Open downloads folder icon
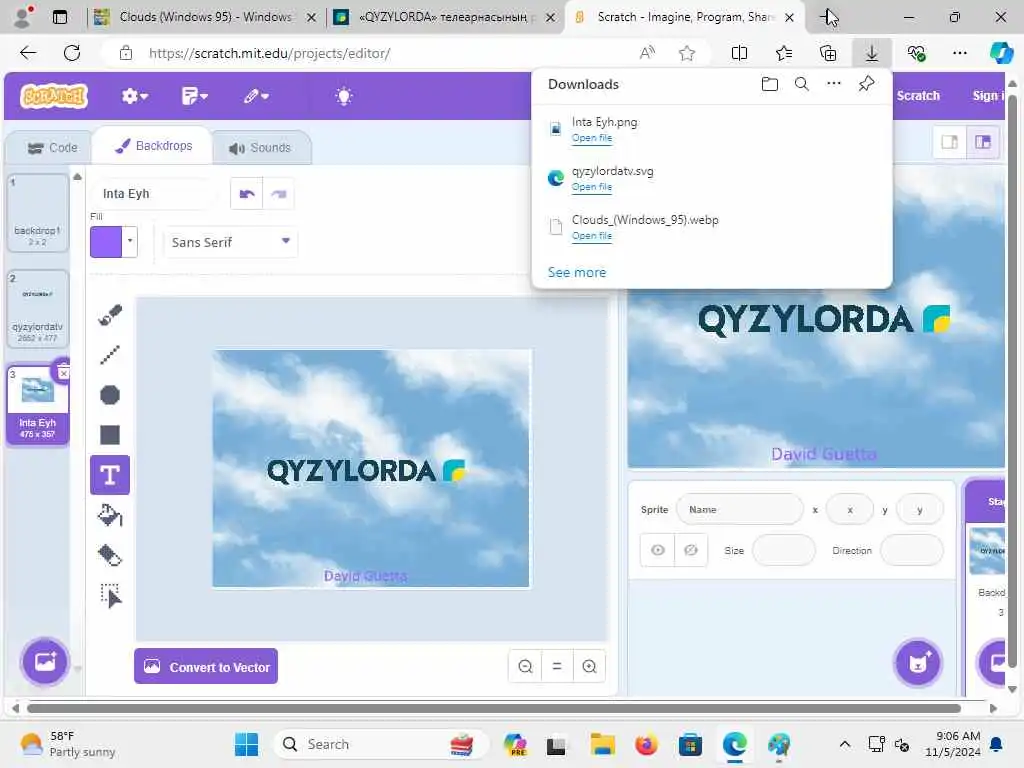 point(770,84)
